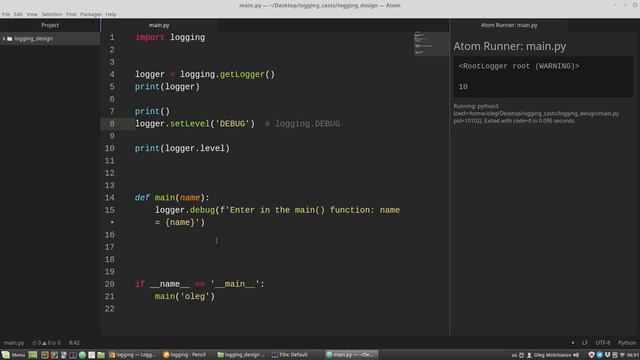640x360 pixels.
Task: Launch the green globe taskbar launcher
Action: 82,355
